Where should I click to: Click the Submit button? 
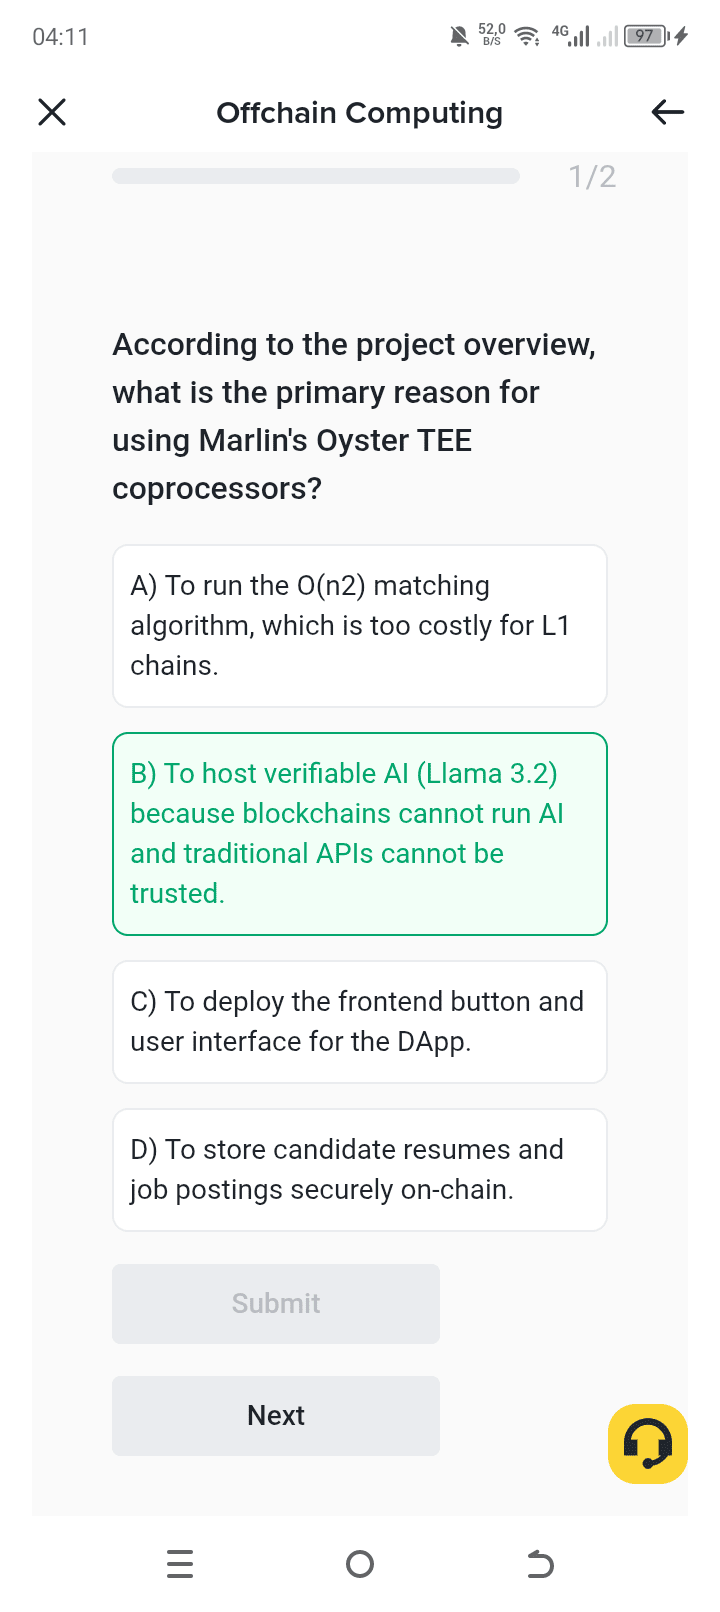(276, 1304)
